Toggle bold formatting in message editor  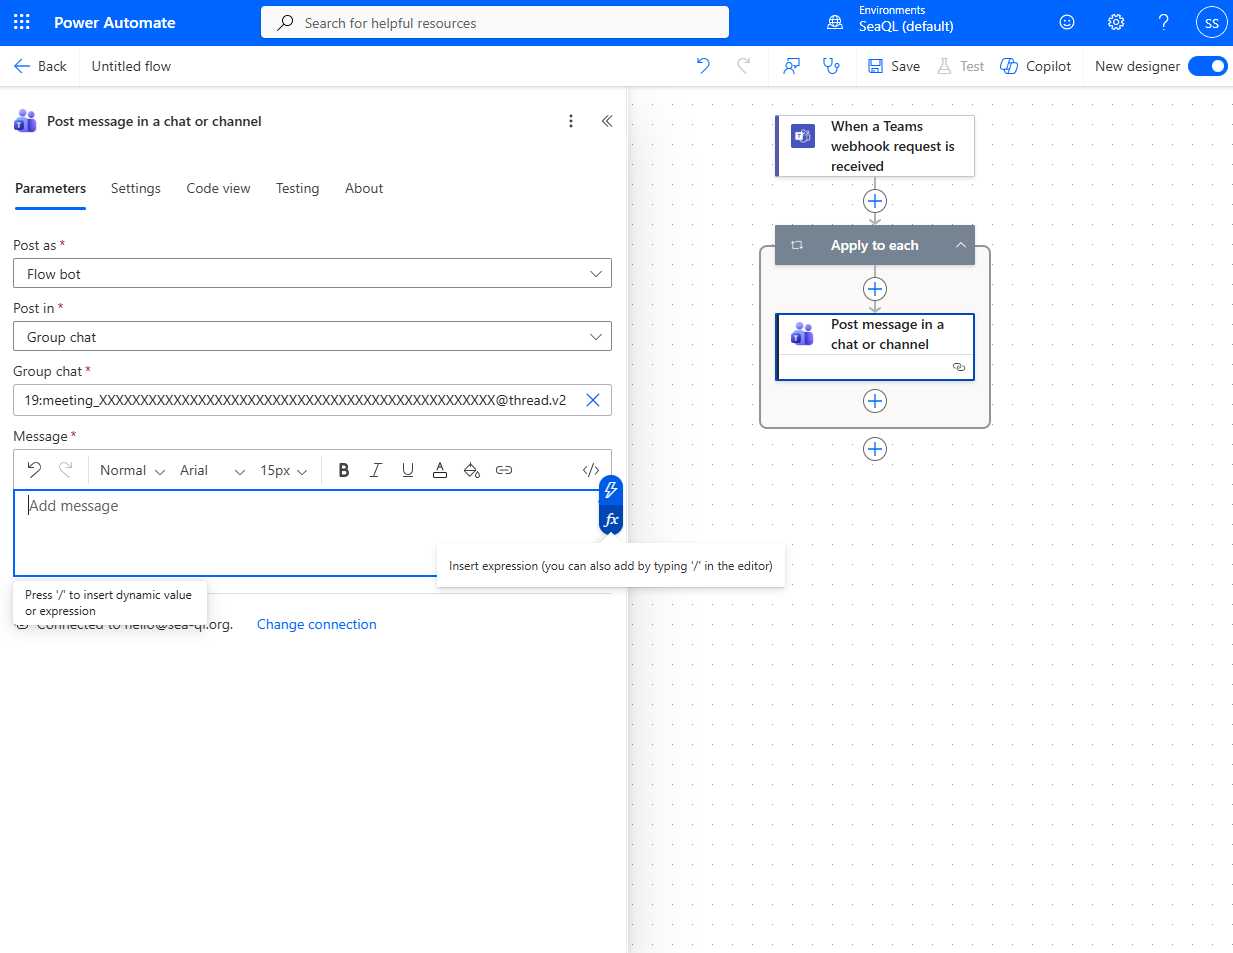pos(344,470)
